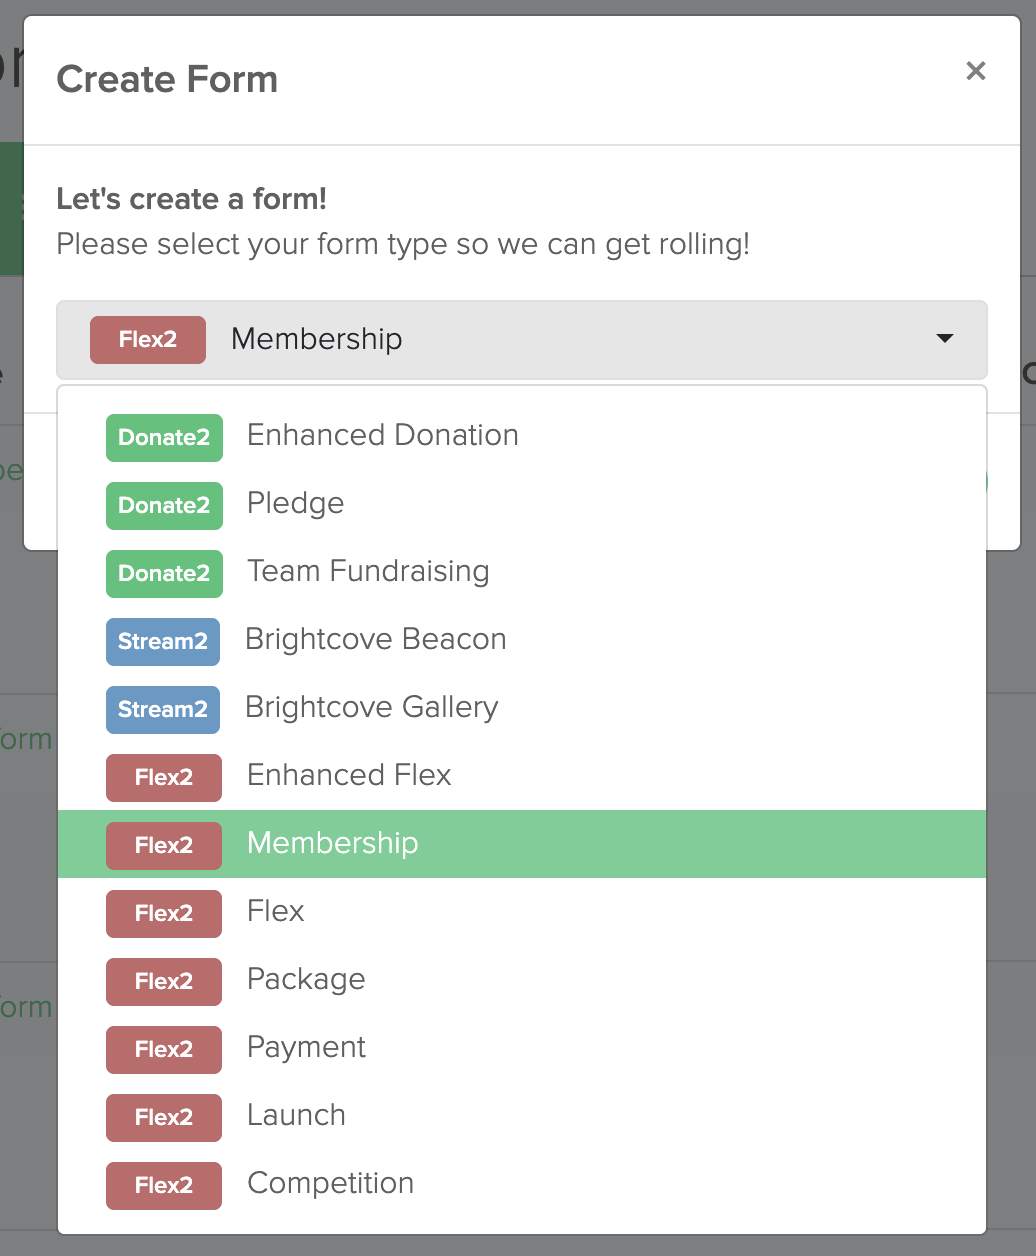Viewport: 1036px width, 1256px height.
Task: Click Flex2 badge beside Competition
Action: pyautogui.click(x=164, y=1186)
